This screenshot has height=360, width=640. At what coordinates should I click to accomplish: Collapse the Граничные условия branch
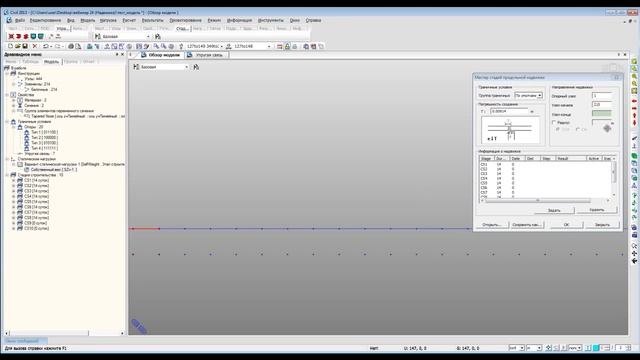pyautogui.click(x=7, y=122)
